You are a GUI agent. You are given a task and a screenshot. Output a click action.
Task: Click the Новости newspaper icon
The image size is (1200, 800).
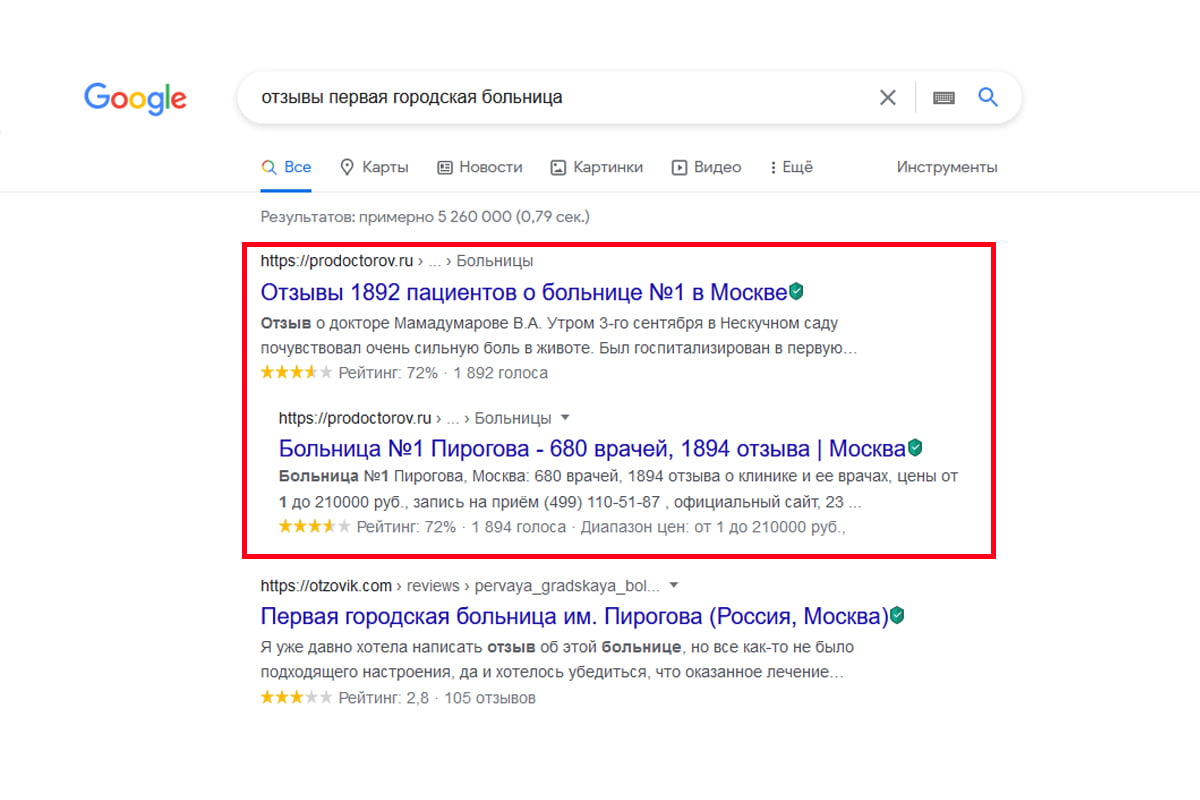[x=444, y=167]
